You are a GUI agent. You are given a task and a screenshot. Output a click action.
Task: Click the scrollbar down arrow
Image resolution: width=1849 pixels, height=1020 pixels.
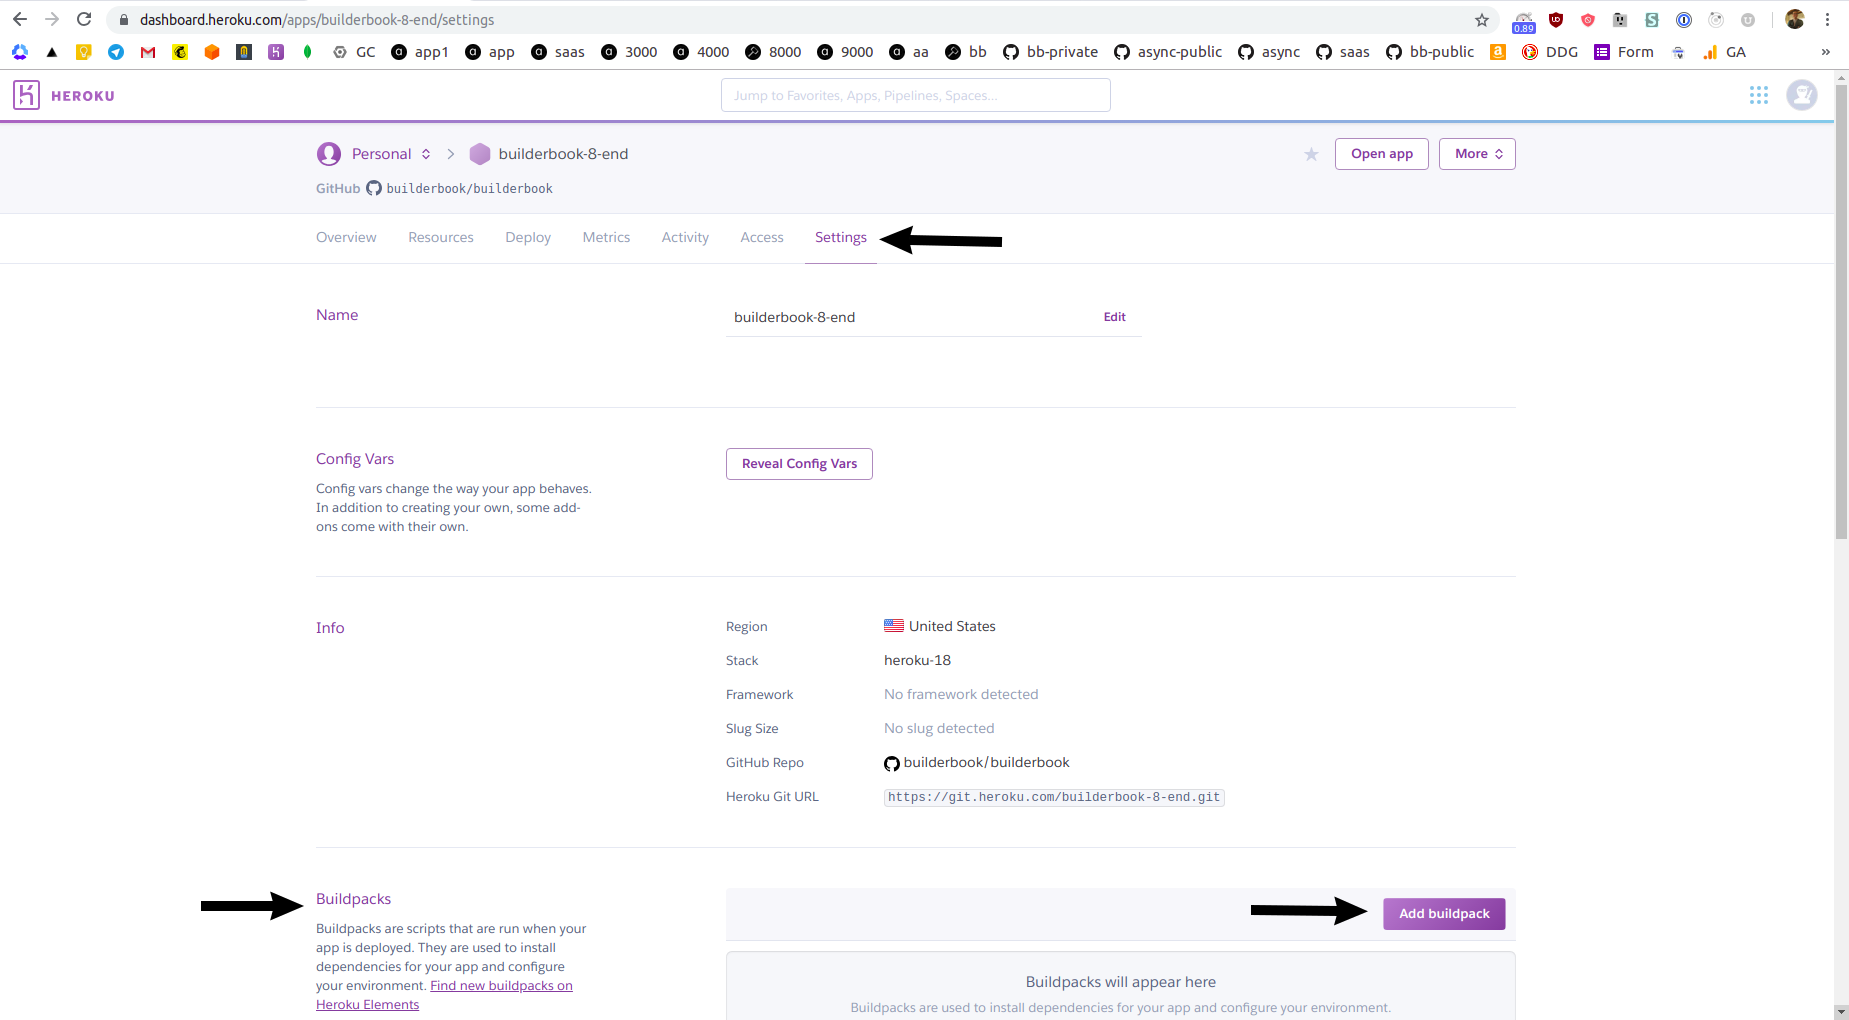point(1841,1012)
